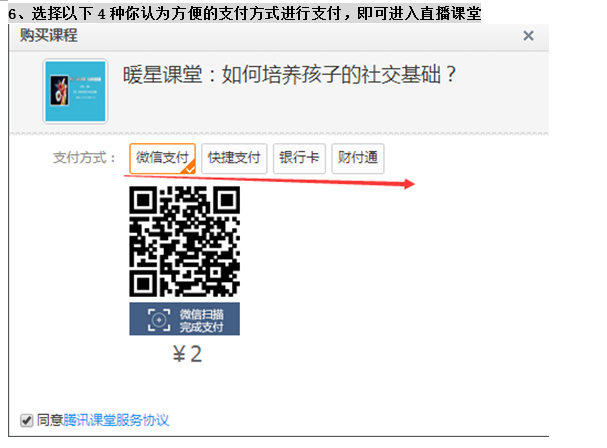Click the ¥2 price text
Viewport: 607px width, 448px height.
[x=187, y=354]
